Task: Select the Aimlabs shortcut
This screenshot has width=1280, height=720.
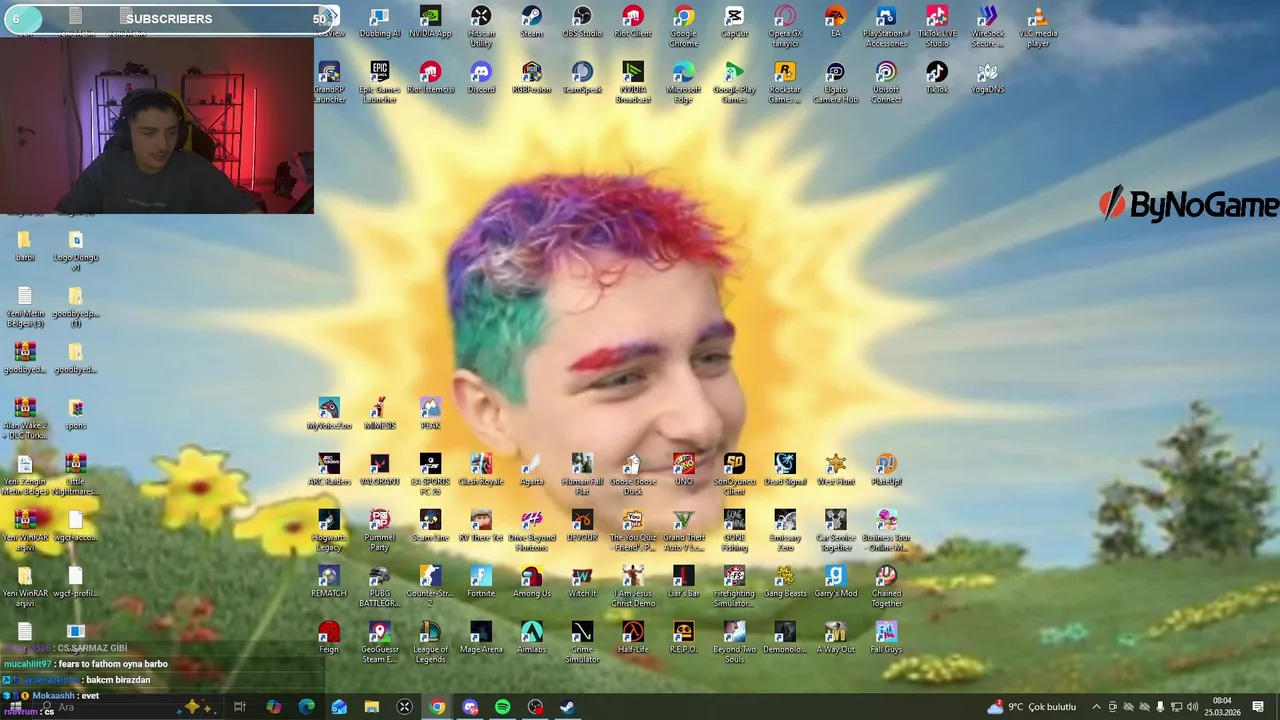Action: coord(531,638)
